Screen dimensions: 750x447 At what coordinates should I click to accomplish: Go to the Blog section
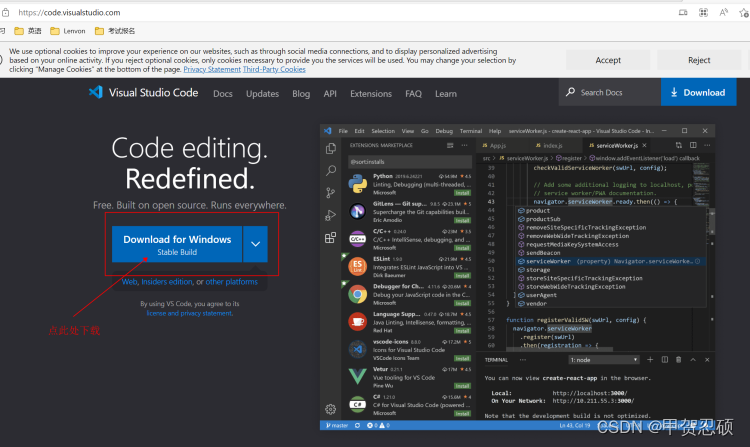tap(301, 94)
